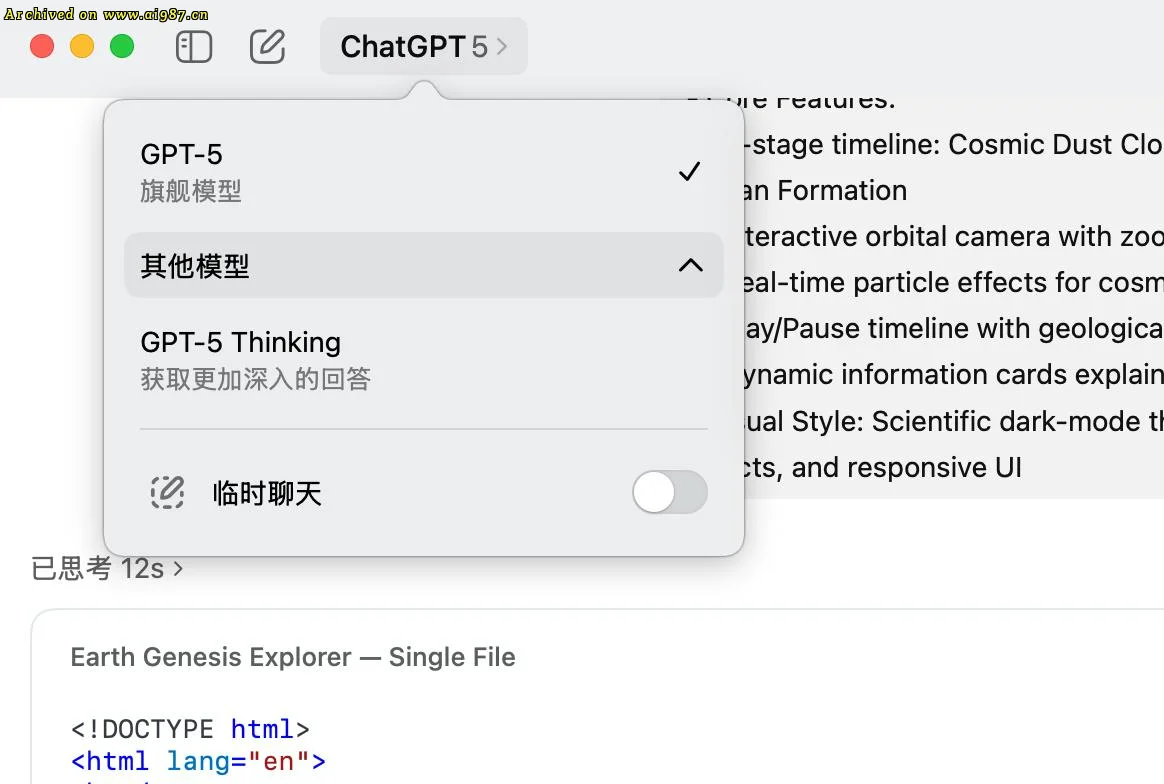The image size is (1164, 784).
Task: Select the GPT-5 flagship model
Action: point(423,172)
